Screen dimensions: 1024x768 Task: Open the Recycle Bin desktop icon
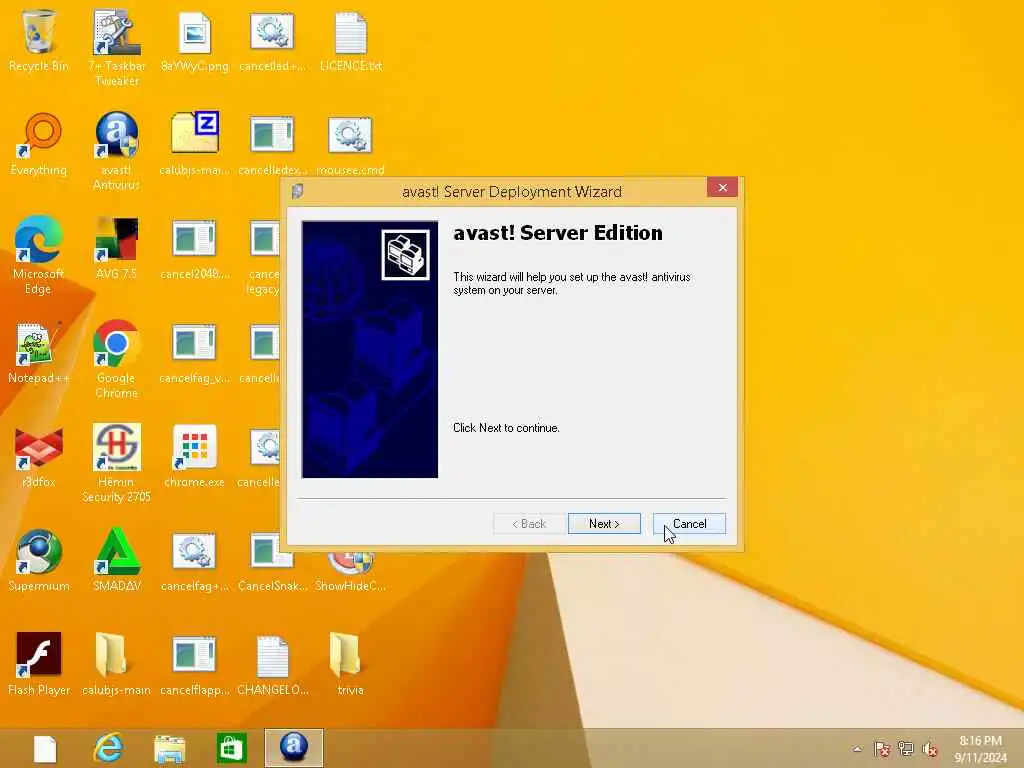pyautogui.click(x=39, y=40)
